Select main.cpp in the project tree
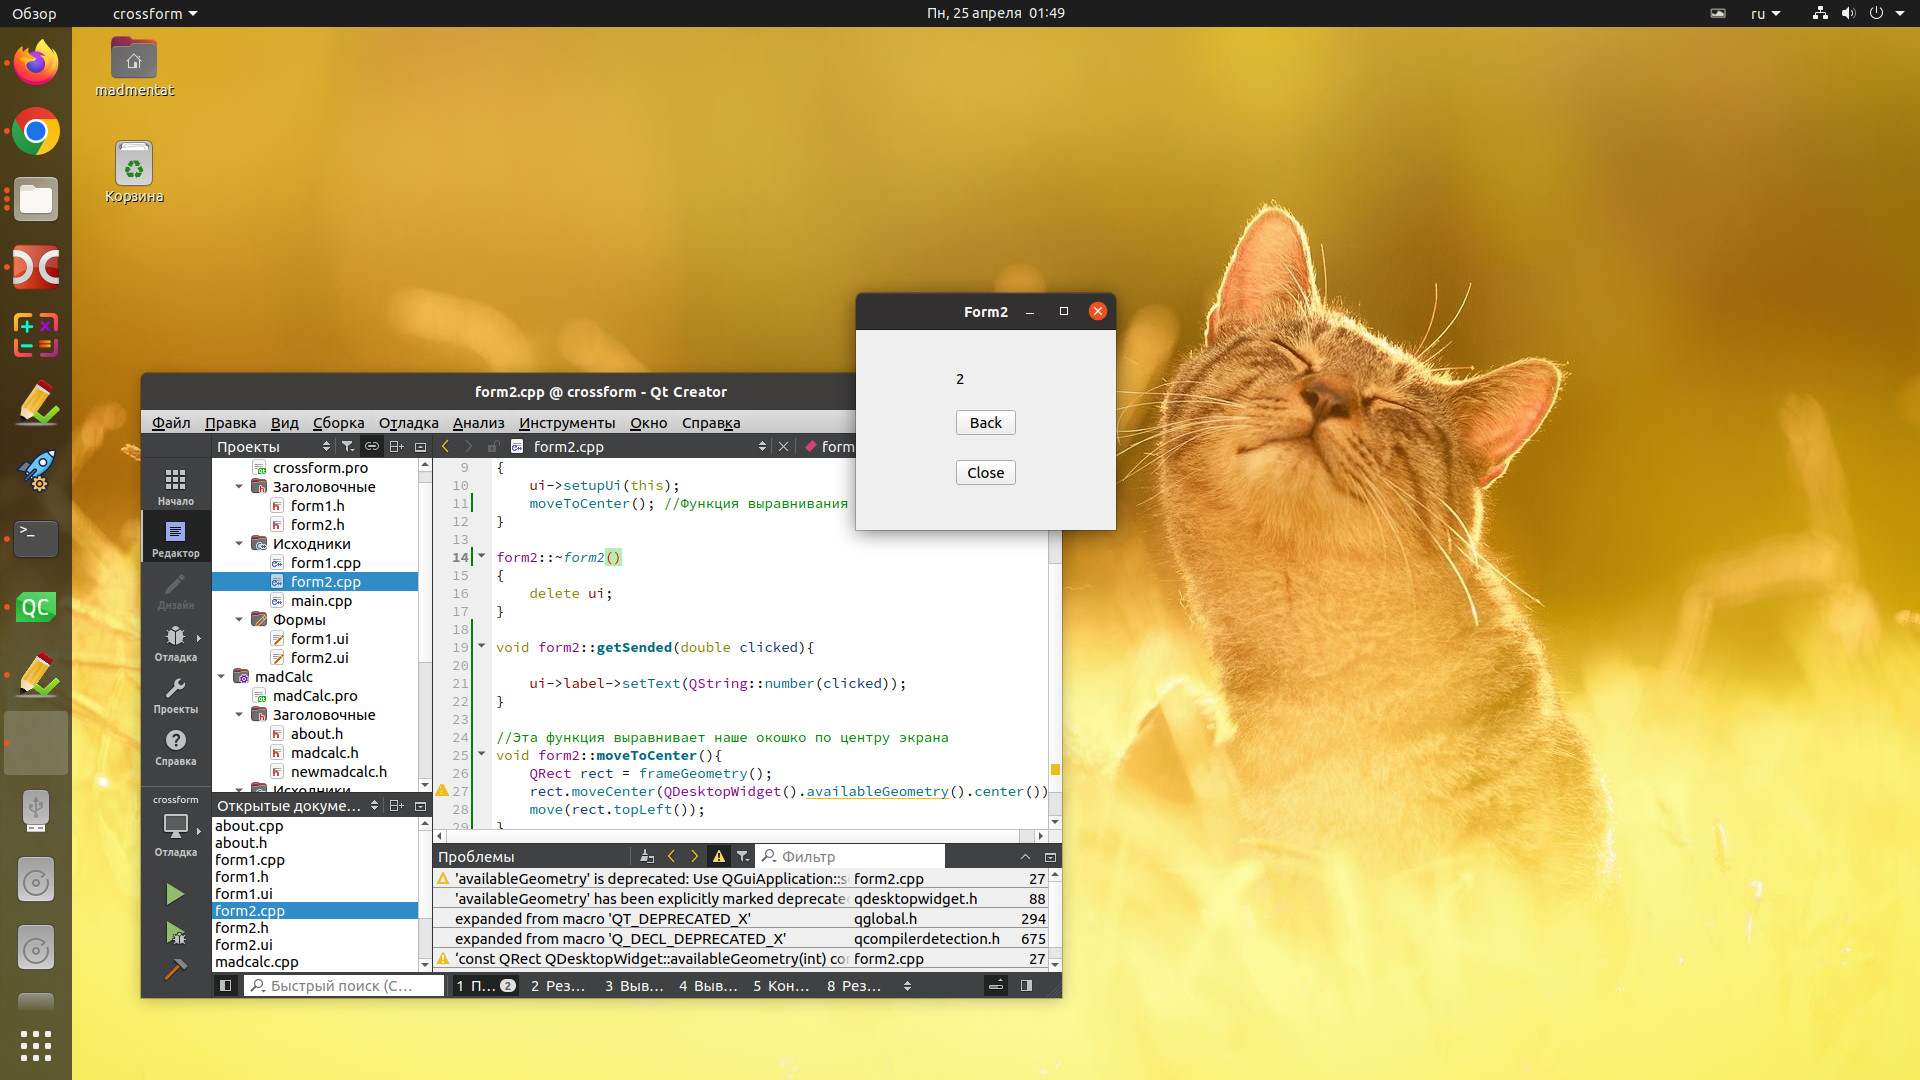This screenshot has width=1920, height=1080. [x=321, y=601]
